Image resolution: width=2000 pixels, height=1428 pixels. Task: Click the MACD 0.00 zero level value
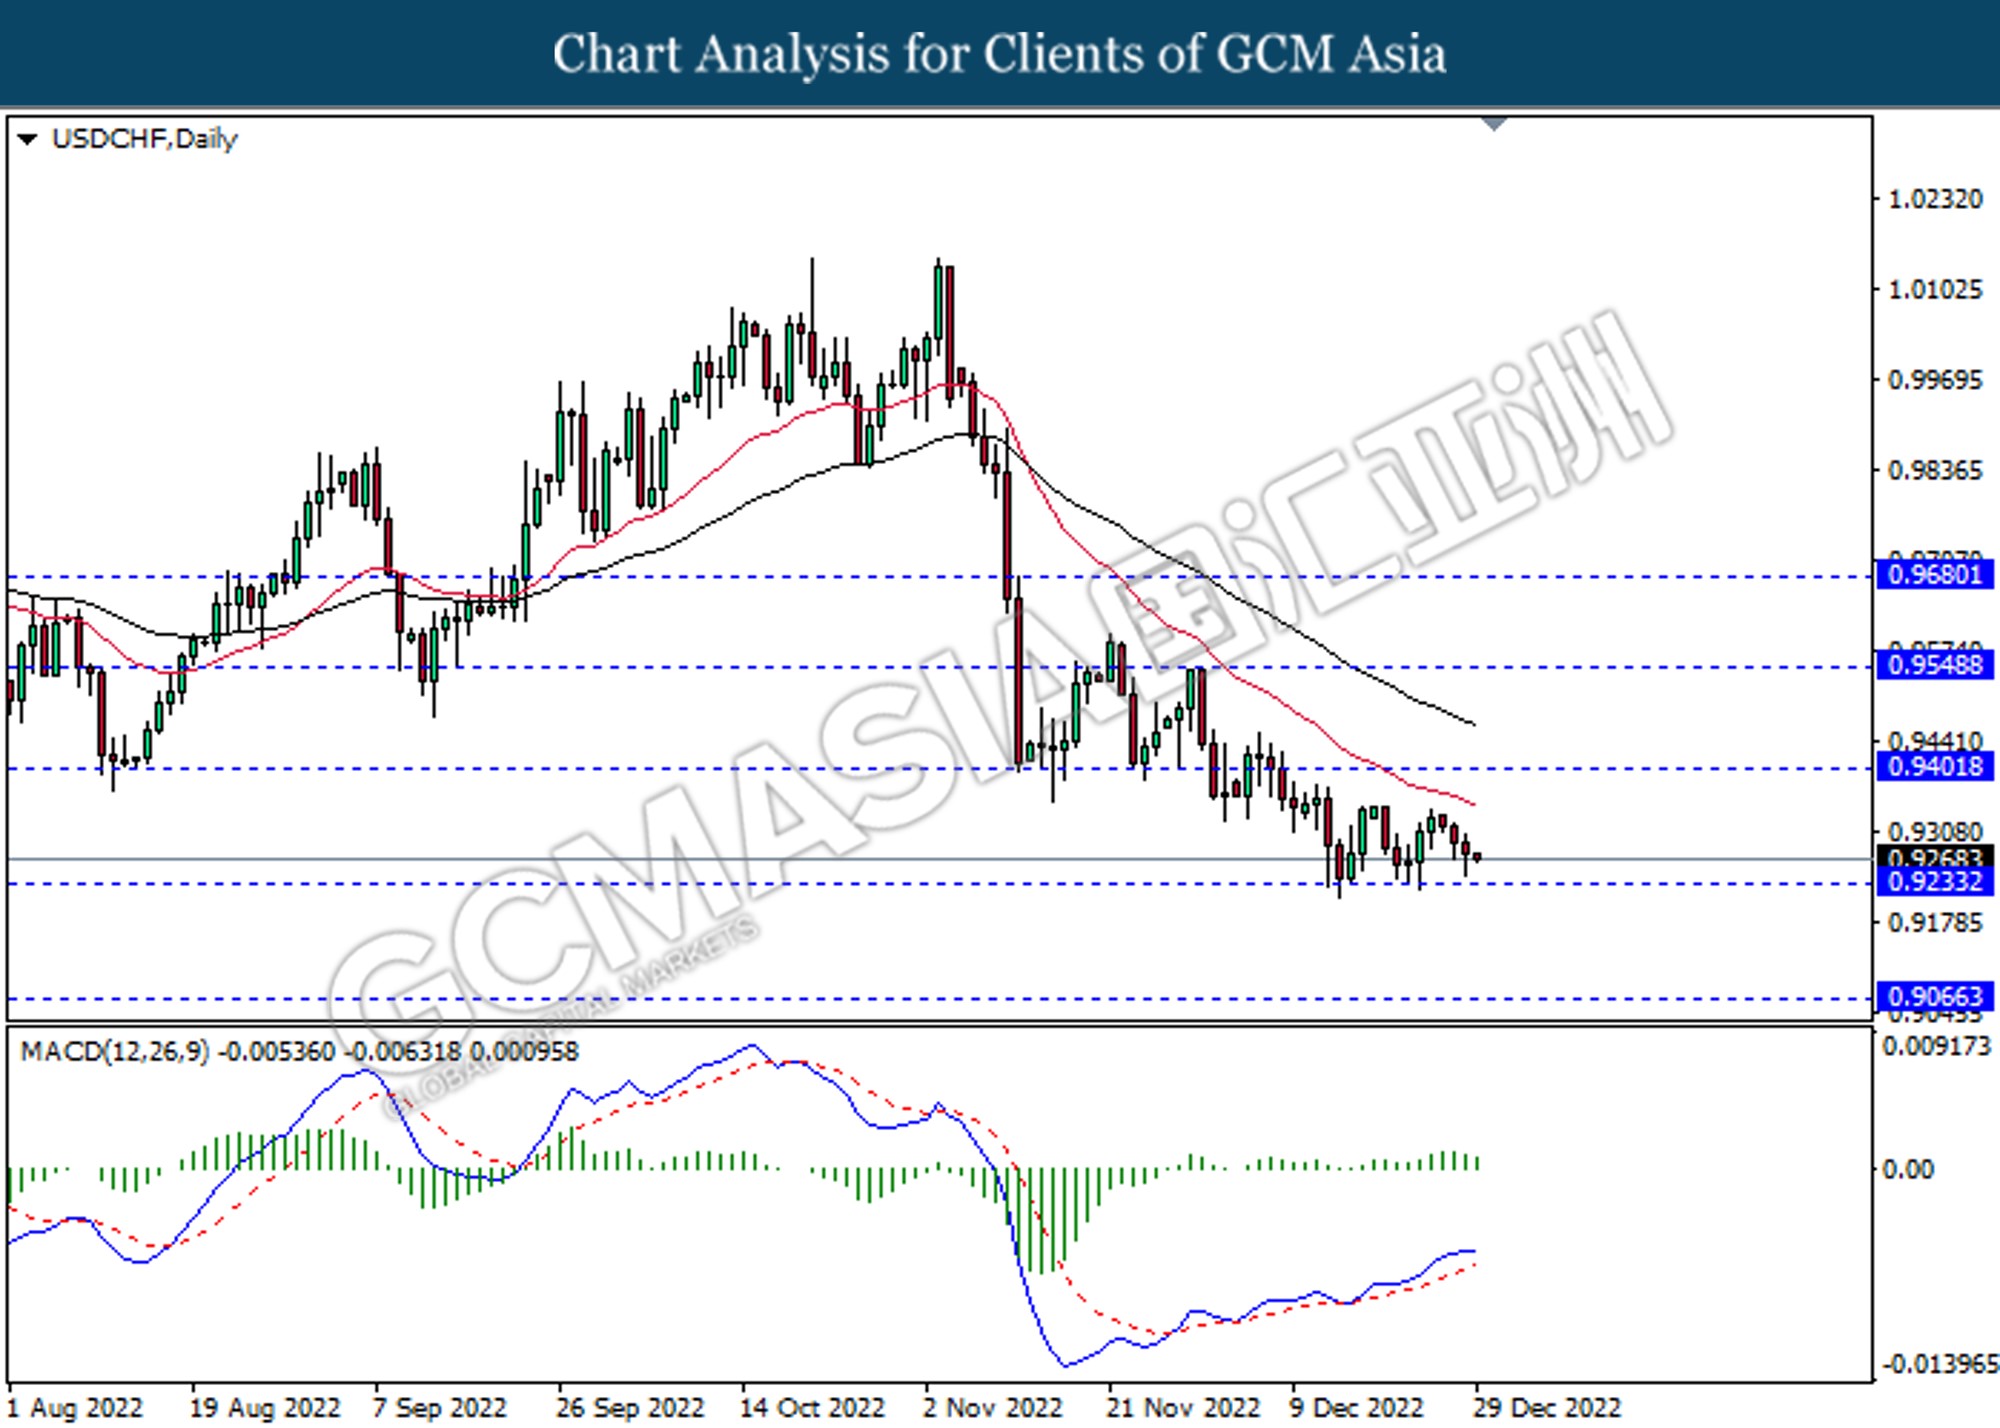(1908, 1169)
